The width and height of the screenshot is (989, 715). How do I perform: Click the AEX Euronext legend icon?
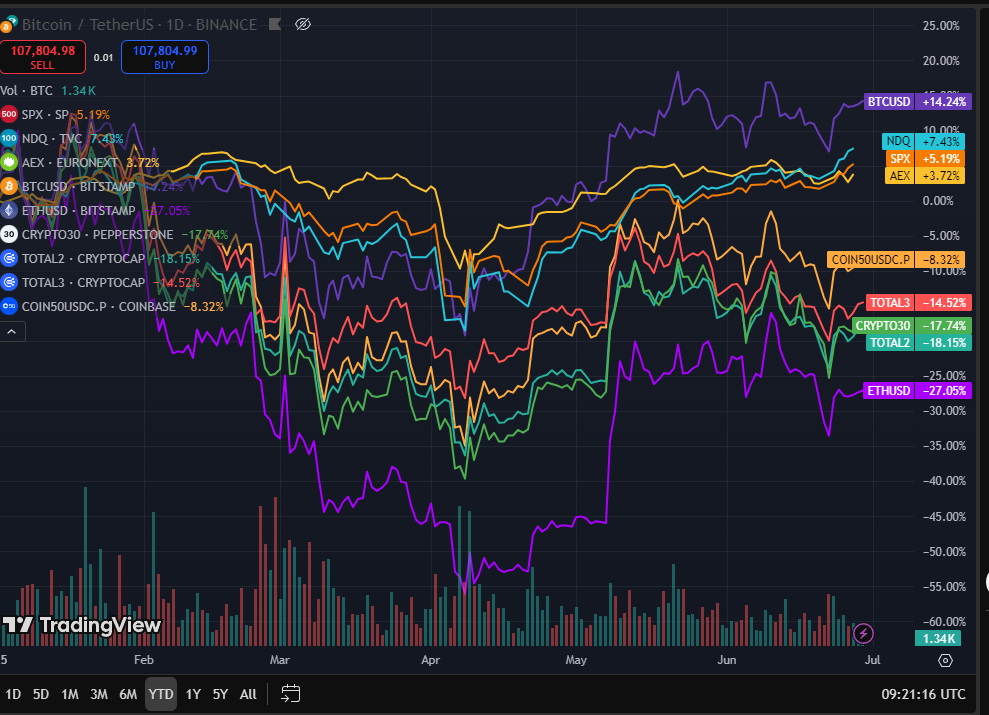click(9, 163)
